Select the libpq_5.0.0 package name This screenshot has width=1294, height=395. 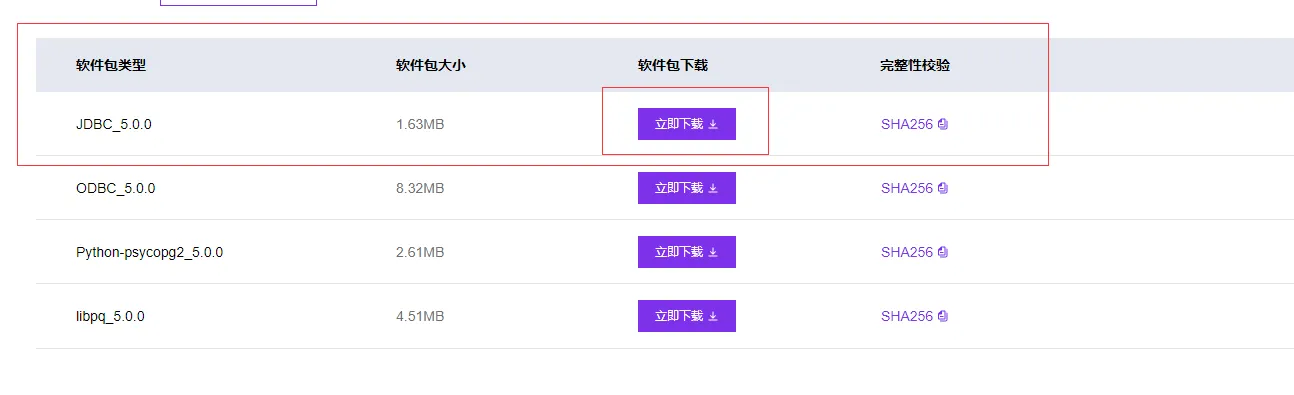111,317
